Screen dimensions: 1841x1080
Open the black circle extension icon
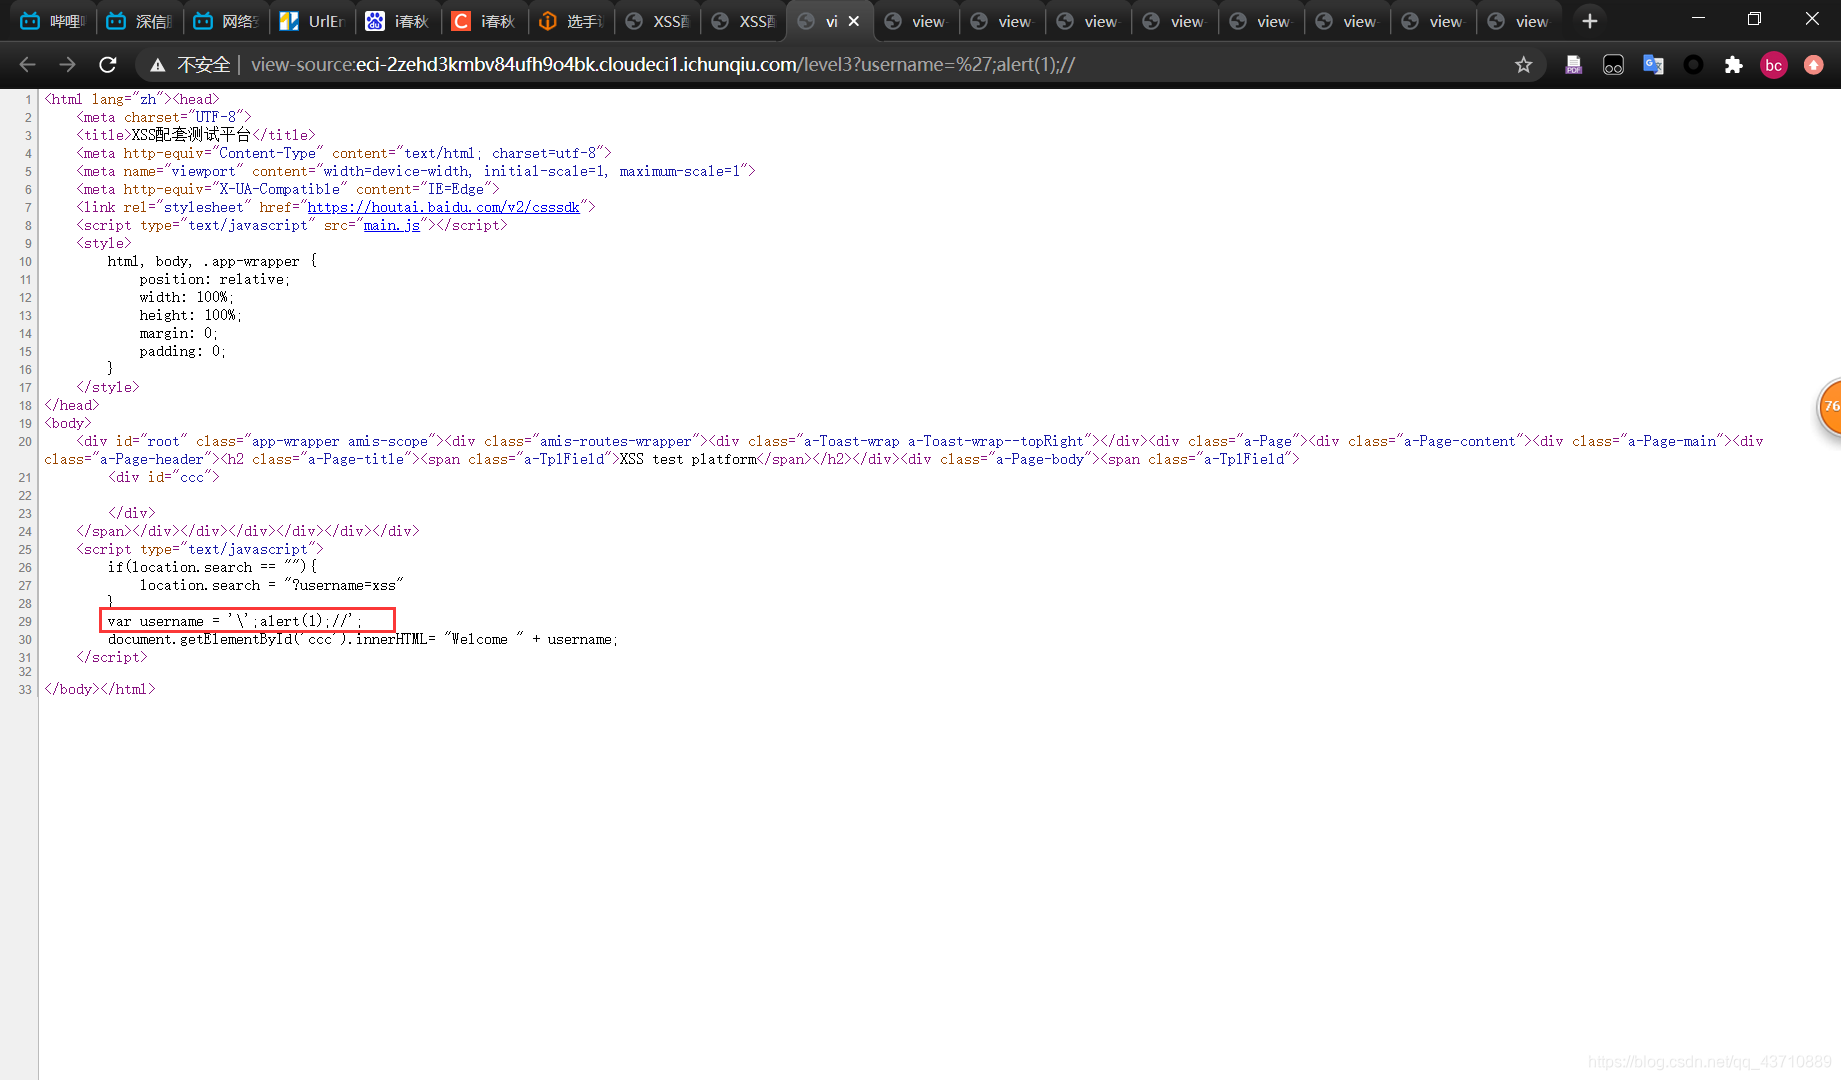point(1693,65)
